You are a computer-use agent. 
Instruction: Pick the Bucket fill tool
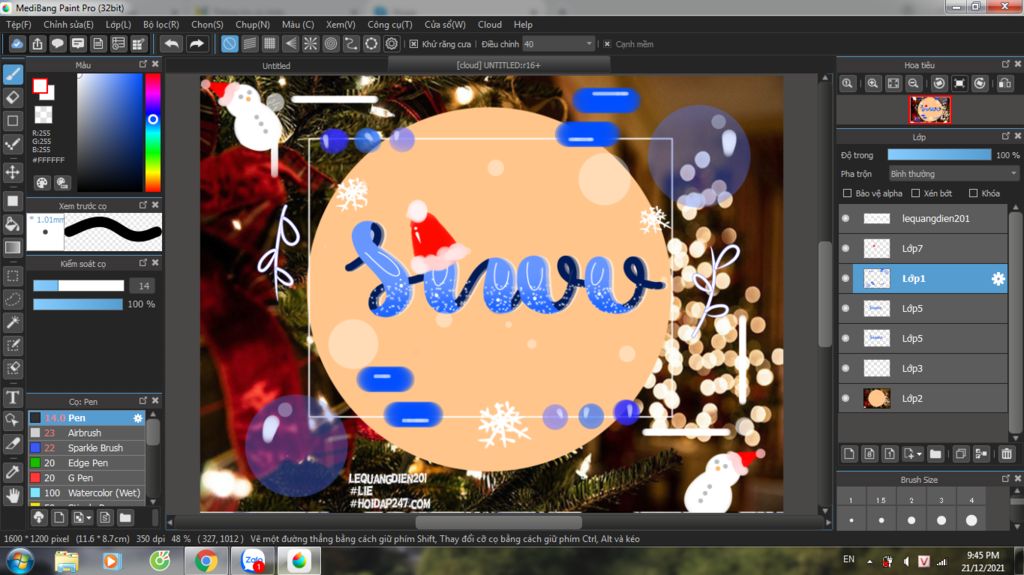(x=13, y=223)
